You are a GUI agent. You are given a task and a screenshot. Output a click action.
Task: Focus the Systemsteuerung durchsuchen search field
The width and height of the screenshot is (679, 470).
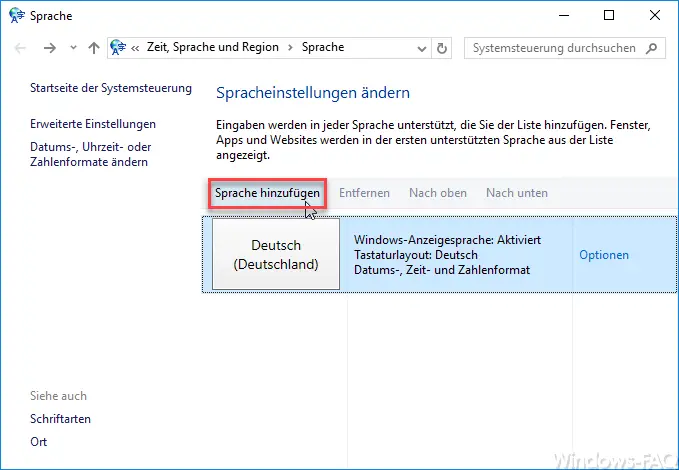pos(565,48)
